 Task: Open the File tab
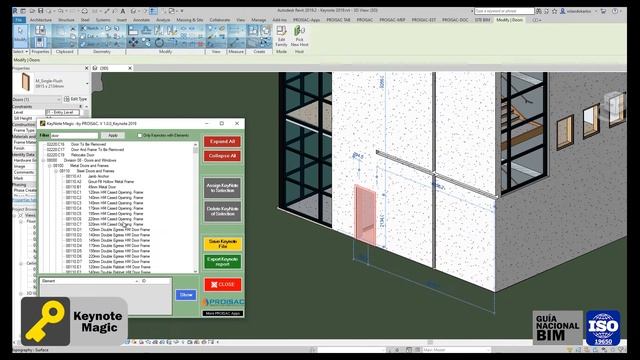coord(19,20)
